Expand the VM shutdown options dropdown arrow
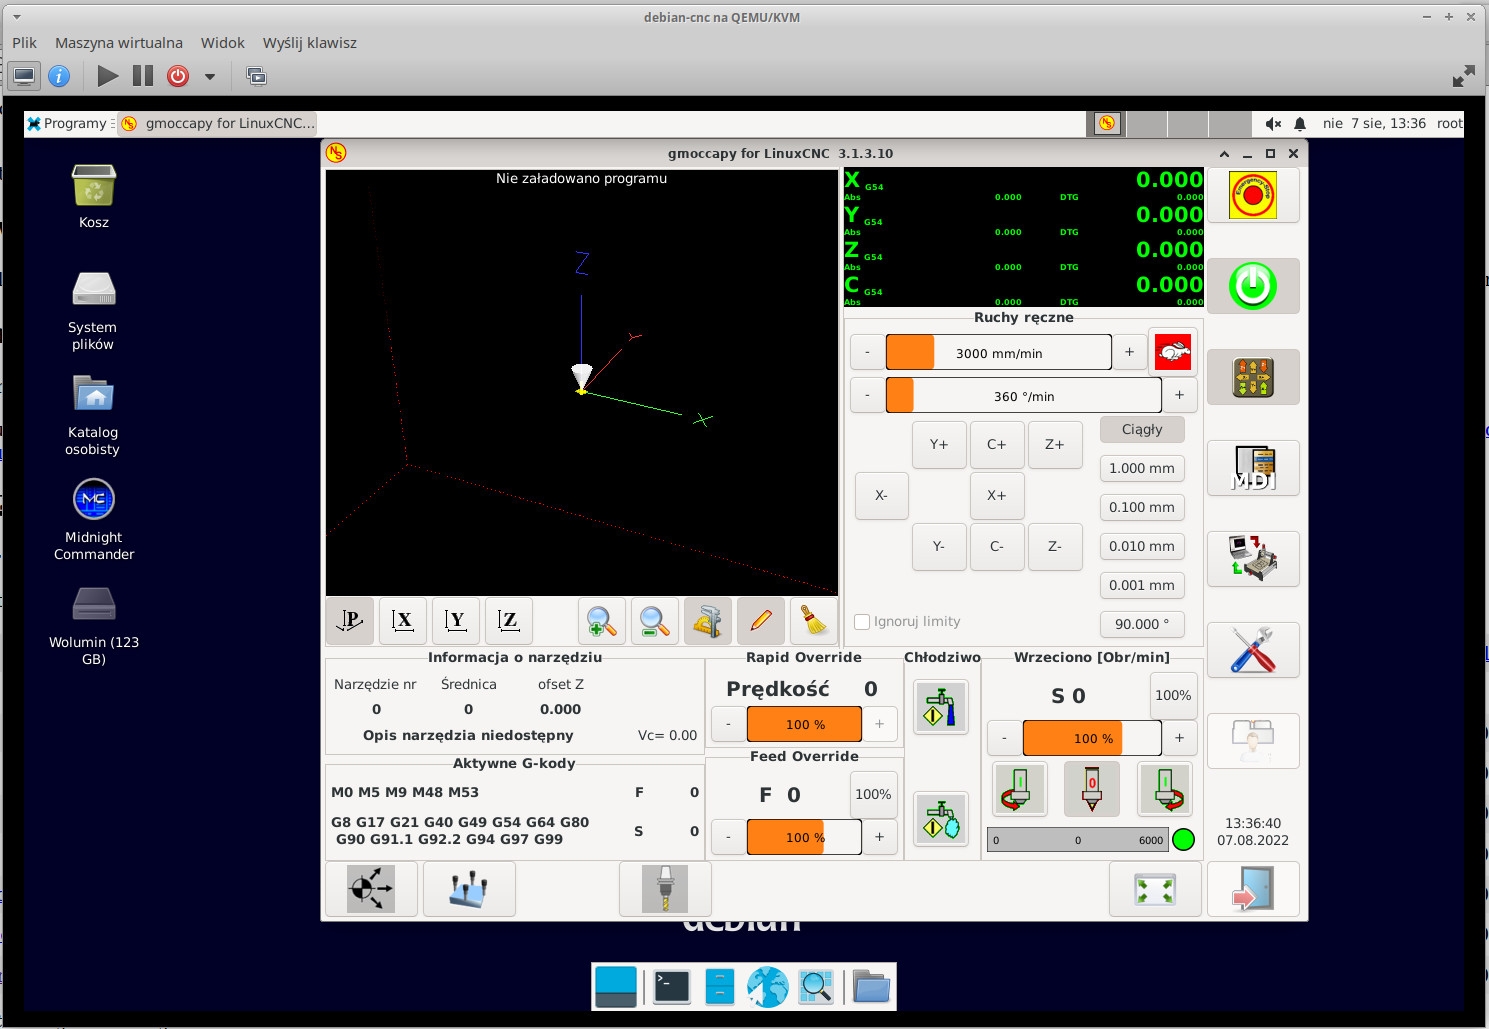 pyautogui.click(x=210, y=76)
